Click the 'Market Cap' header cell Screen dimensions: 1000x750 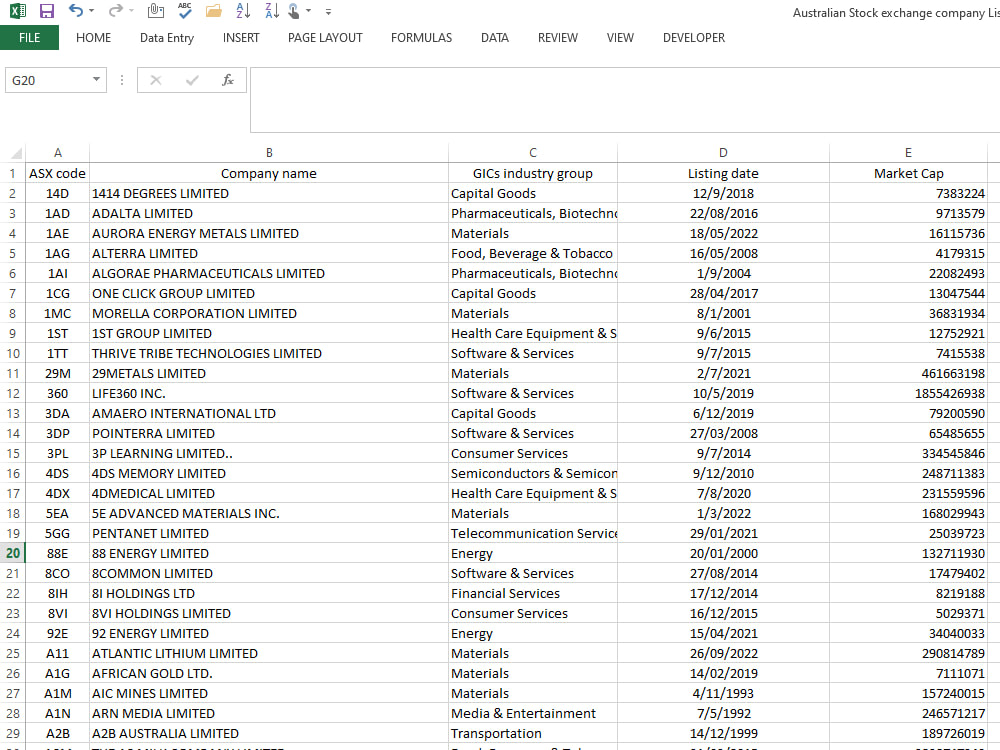click(x=908, y=173)
